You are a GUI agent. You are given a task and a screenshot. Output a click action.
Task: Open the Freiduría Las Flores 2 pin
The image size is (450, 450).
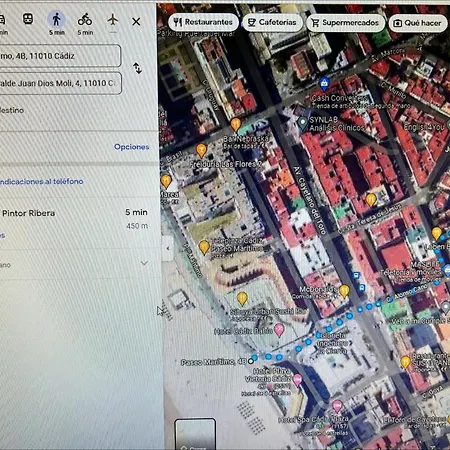coord(201,150)
